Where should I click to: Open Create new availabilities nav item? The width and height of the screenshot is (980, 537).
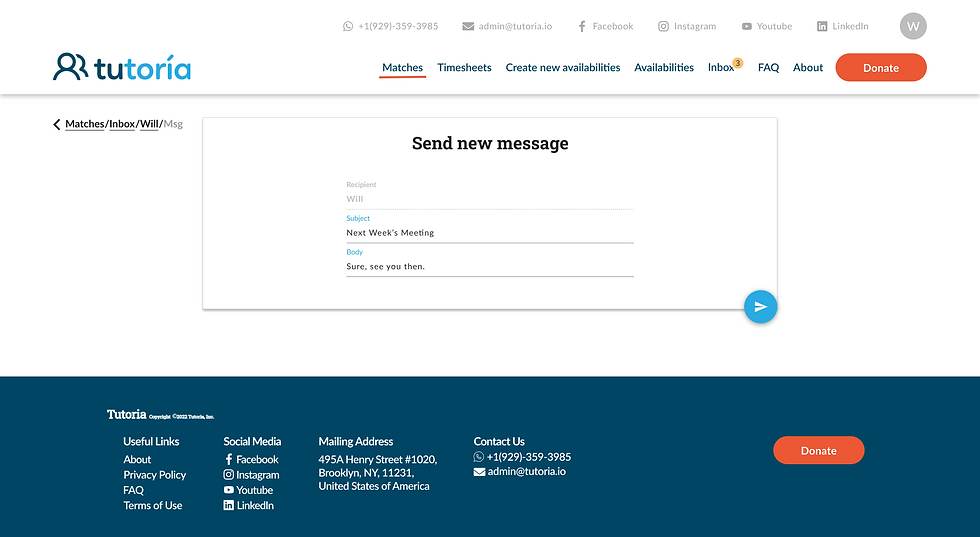(562, 68)
